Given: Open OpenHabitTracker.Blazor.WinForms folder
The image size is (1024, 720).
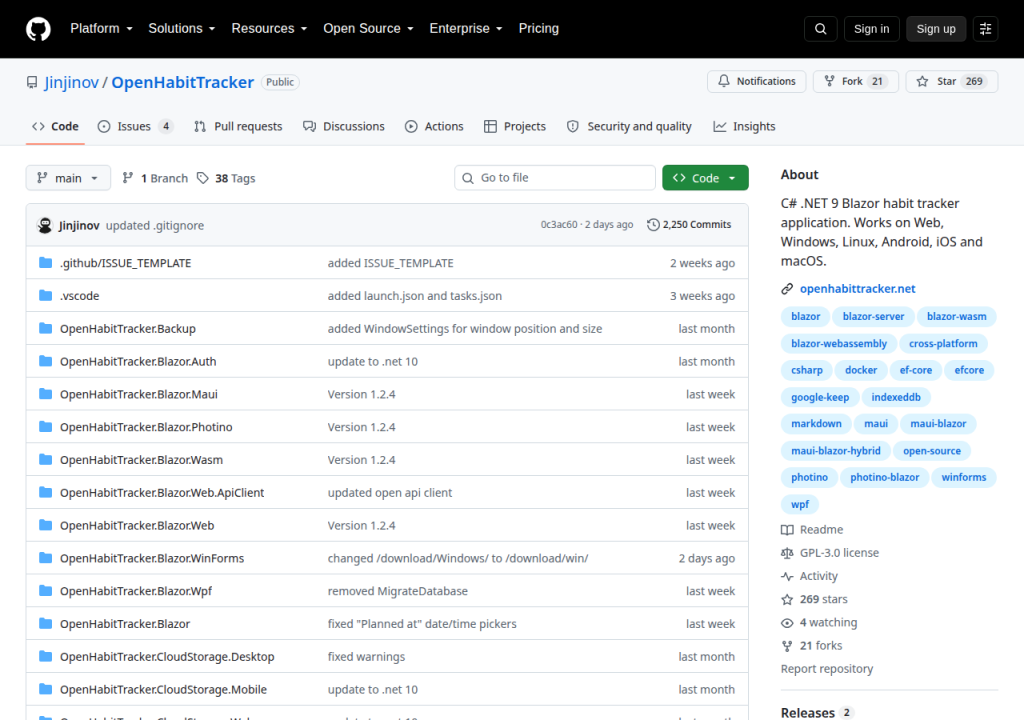Looking at the screenshot, I should click(152, 558).
